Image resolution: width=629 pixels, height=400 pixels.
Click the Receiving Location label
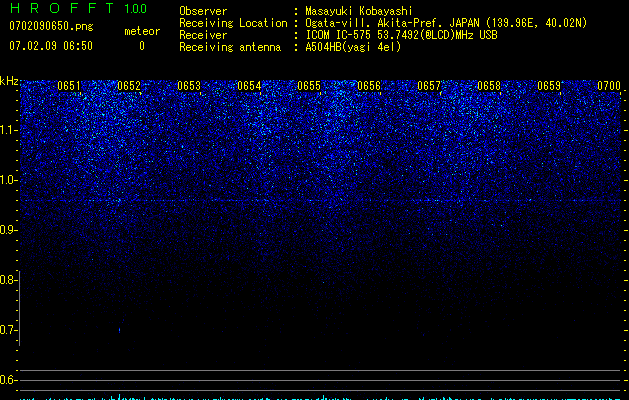coord(233,23)
